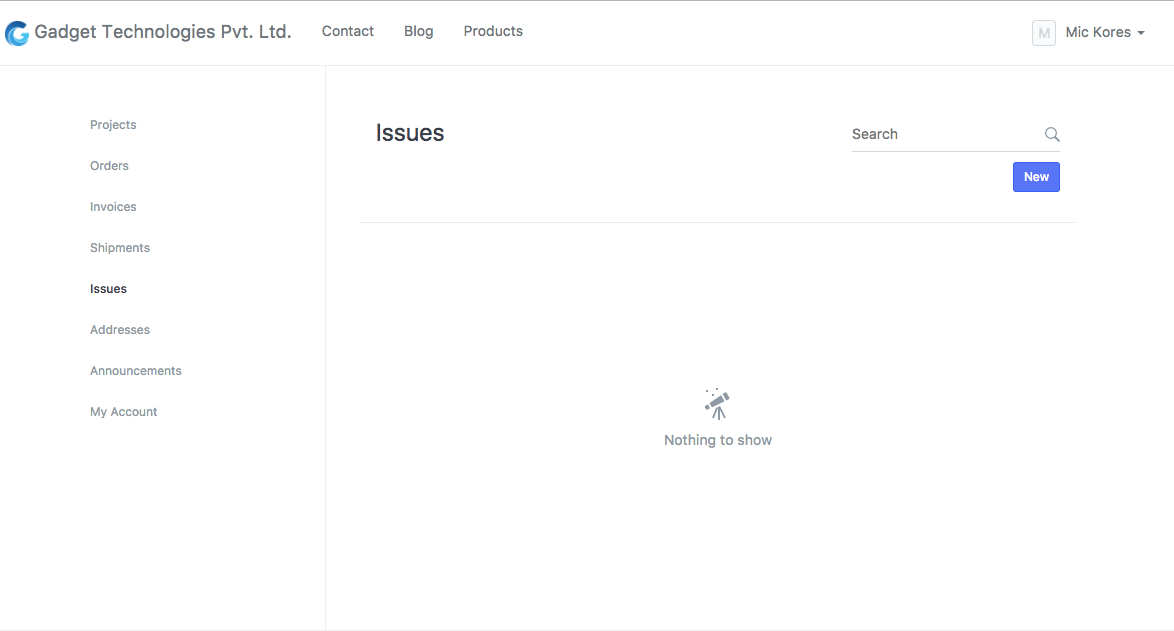Screen dimensions: 1174x631
Task: Navigate to Projects in the sidebar
Action: 113,124
